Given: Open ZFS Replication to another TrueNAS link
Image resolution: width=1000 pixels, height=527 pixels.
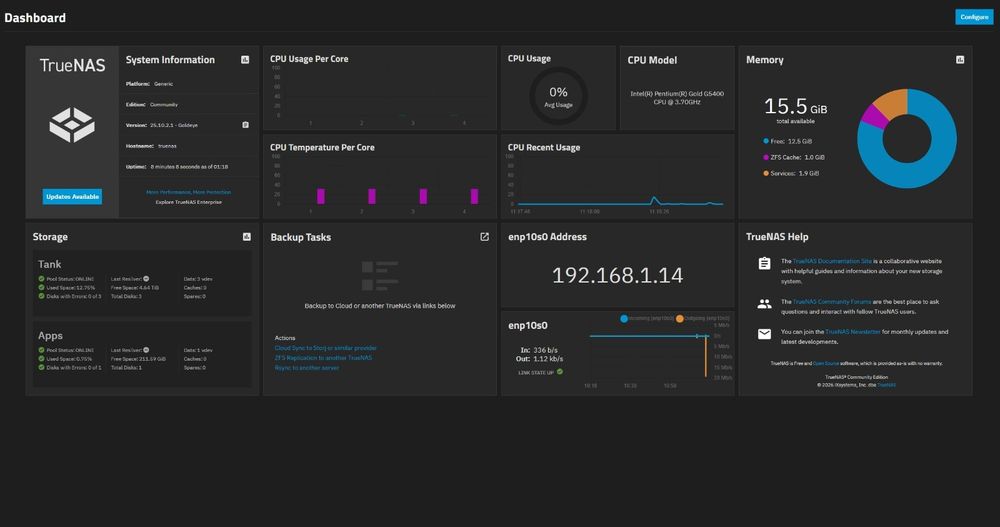Looking at the screenshot, I should point(323,358).
